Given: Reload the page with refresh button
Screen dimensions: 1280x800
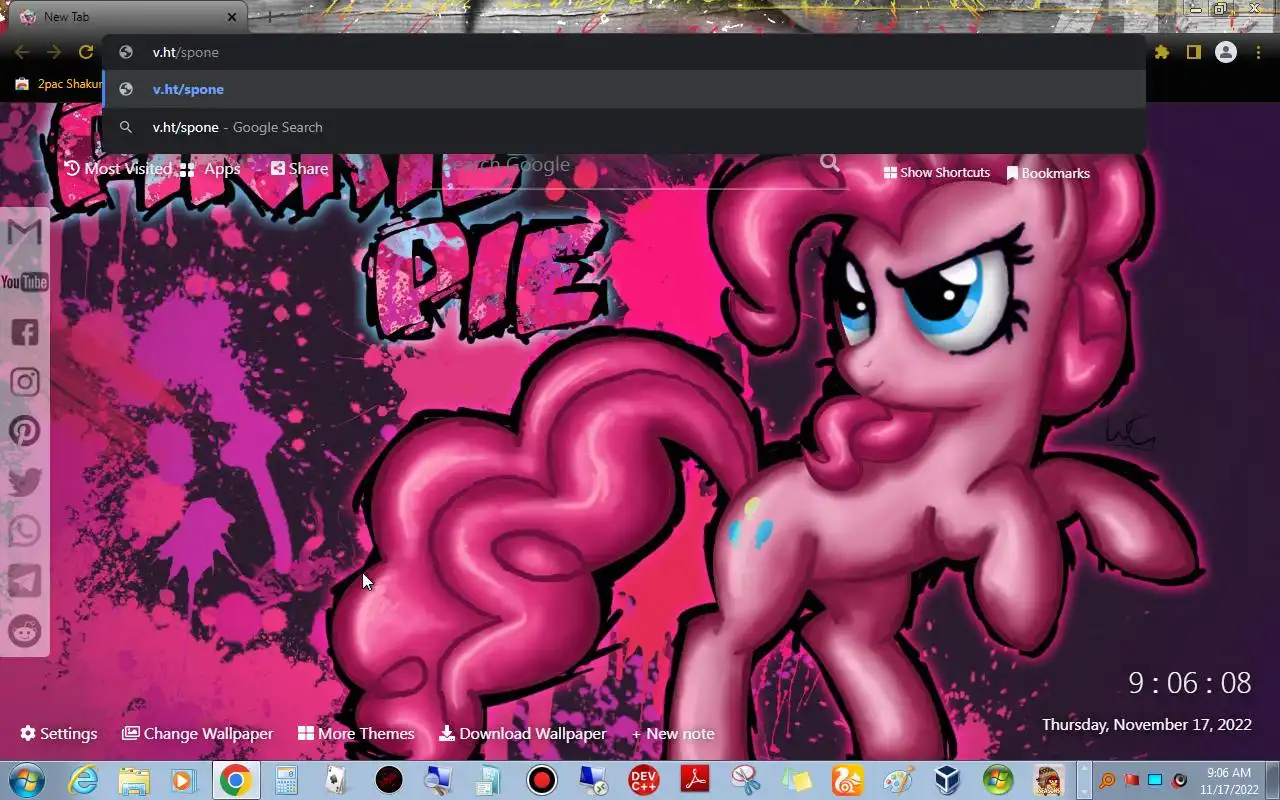Looking at the screenshot, I should (86, 52).
